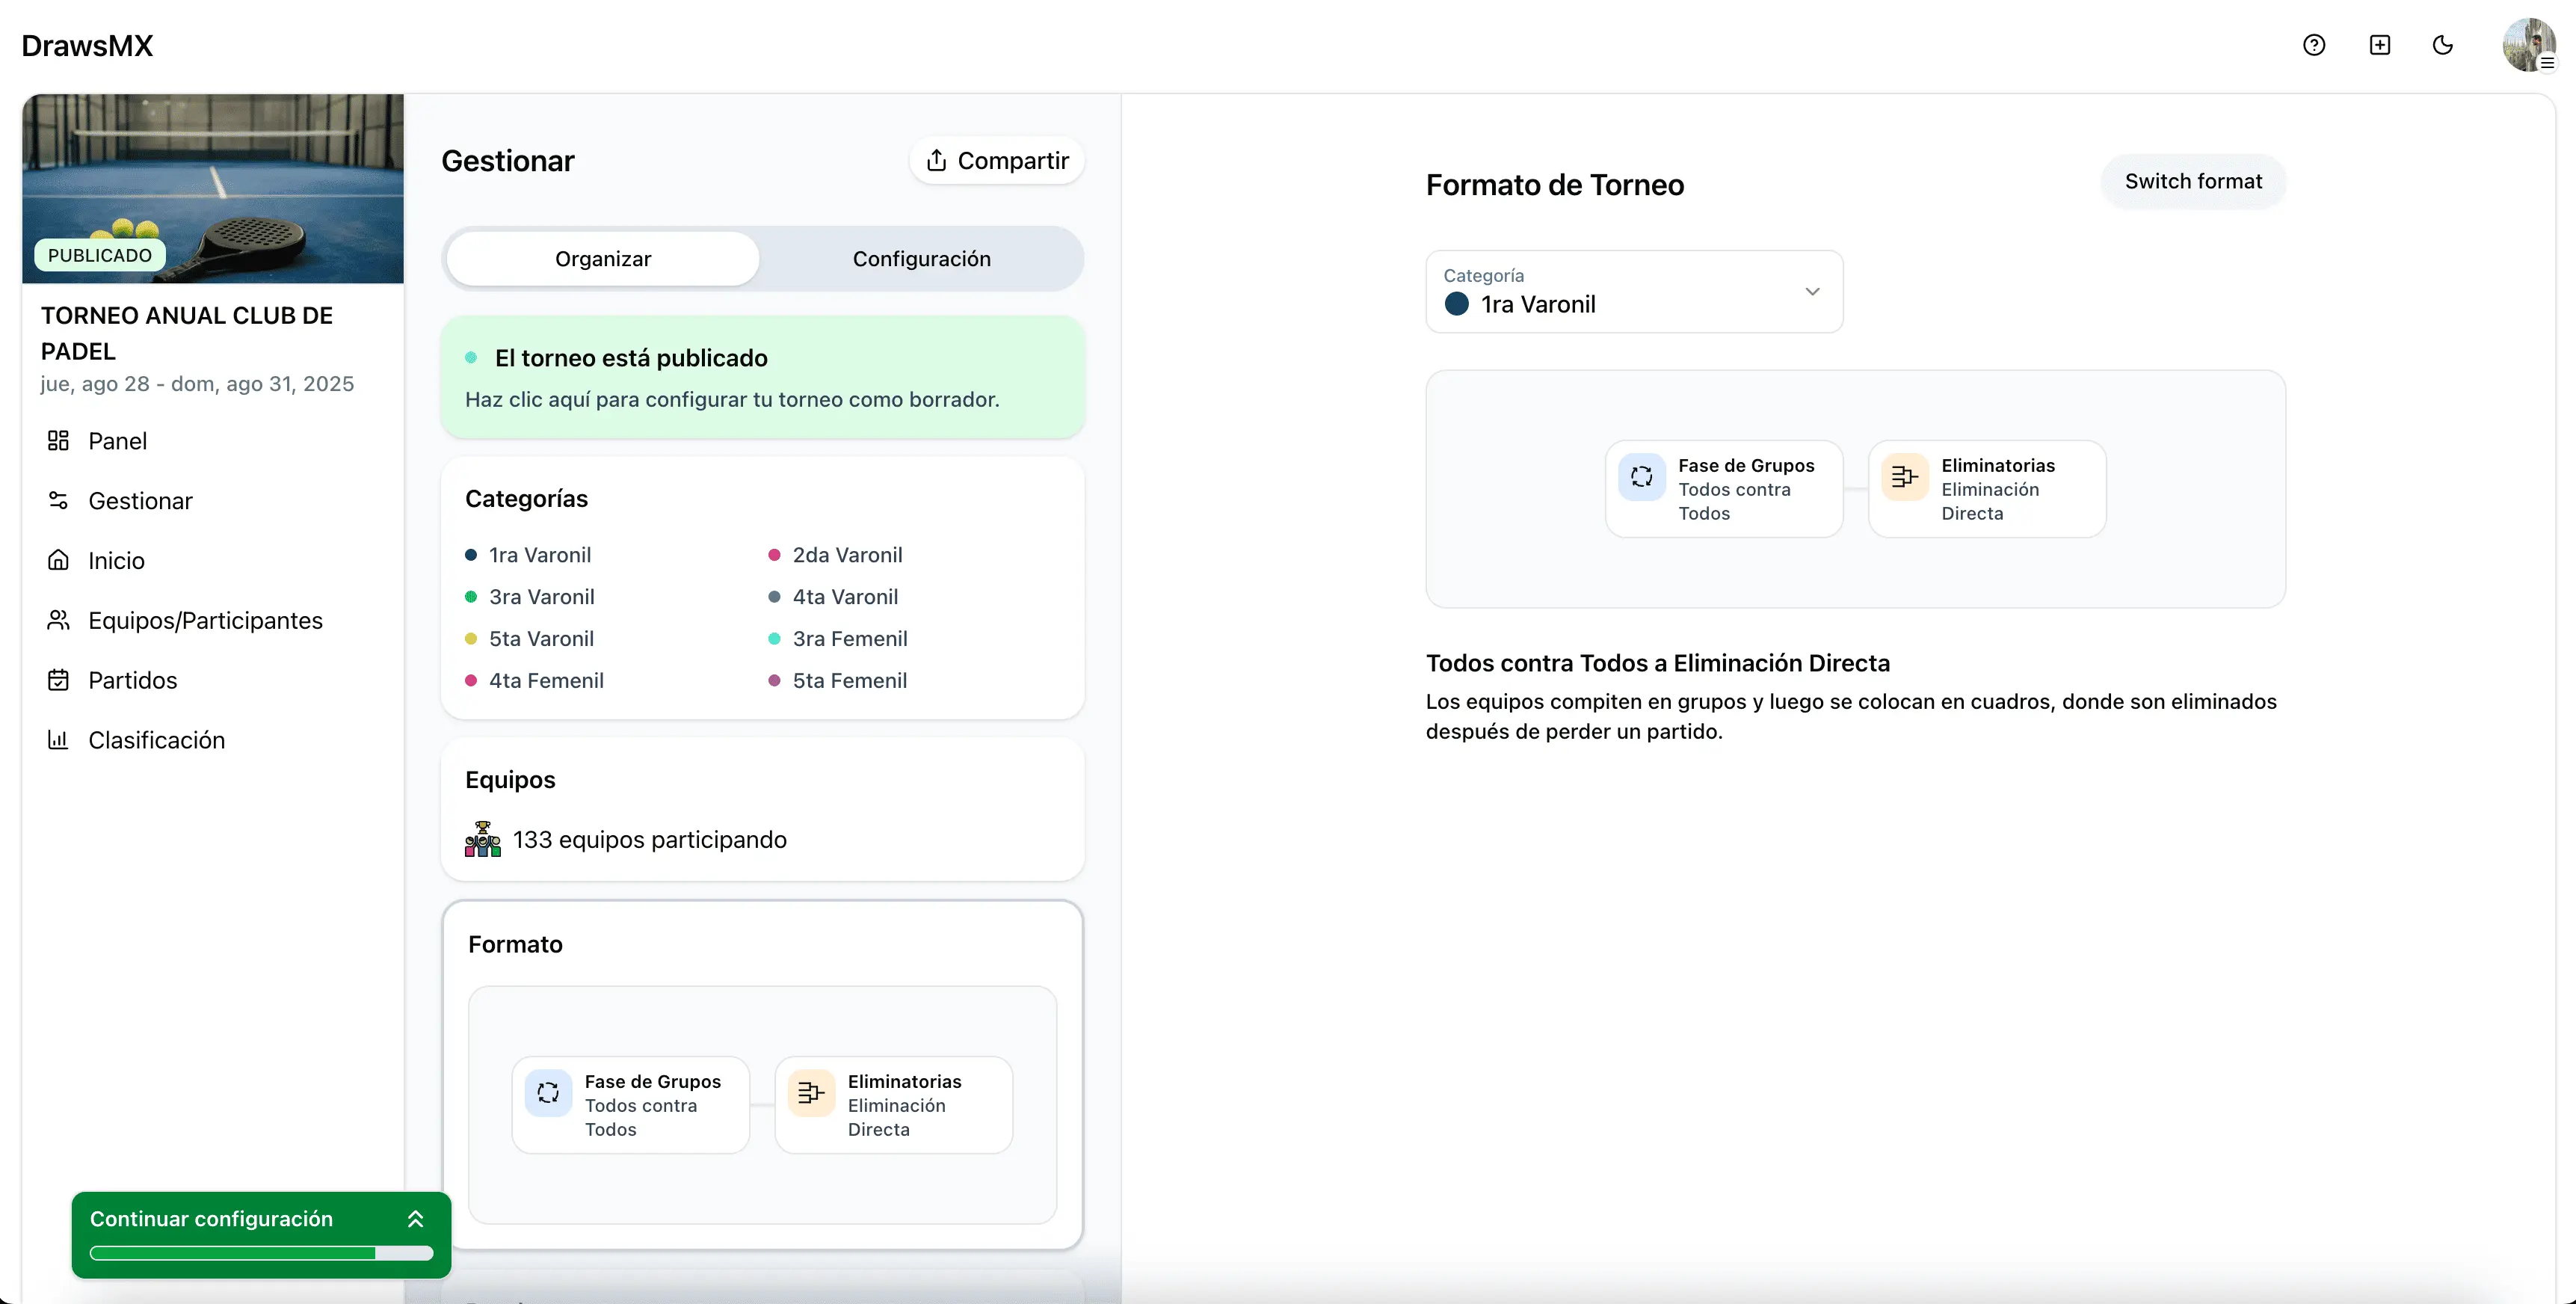Switch to the Configuración tab
Screen dimensions: 2576x1304
[921, 259]
